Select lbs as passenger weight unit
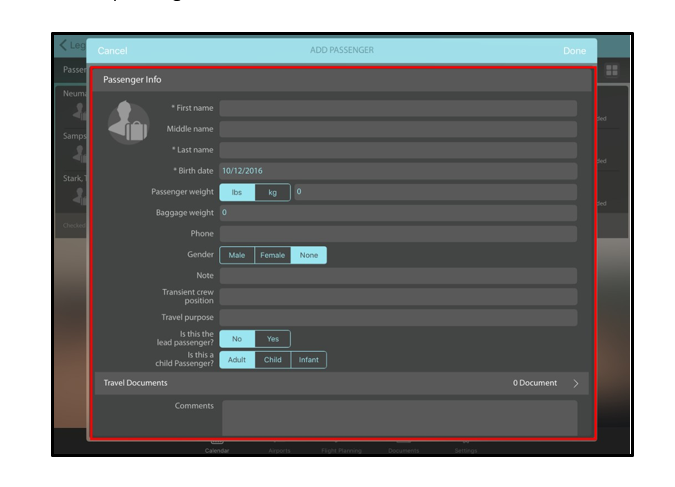 (237, 192)
